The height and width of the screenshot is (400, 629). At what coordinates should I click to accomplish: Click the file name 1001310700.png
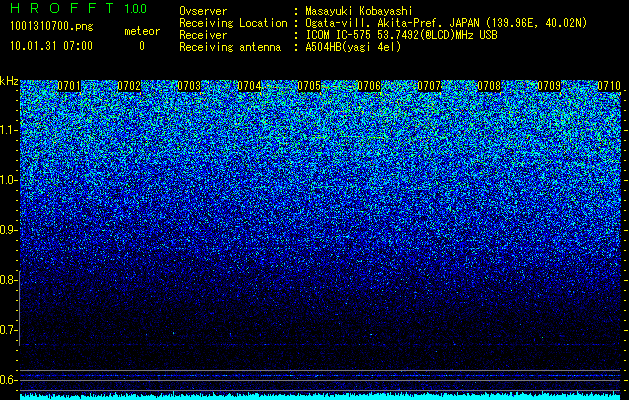52,27
